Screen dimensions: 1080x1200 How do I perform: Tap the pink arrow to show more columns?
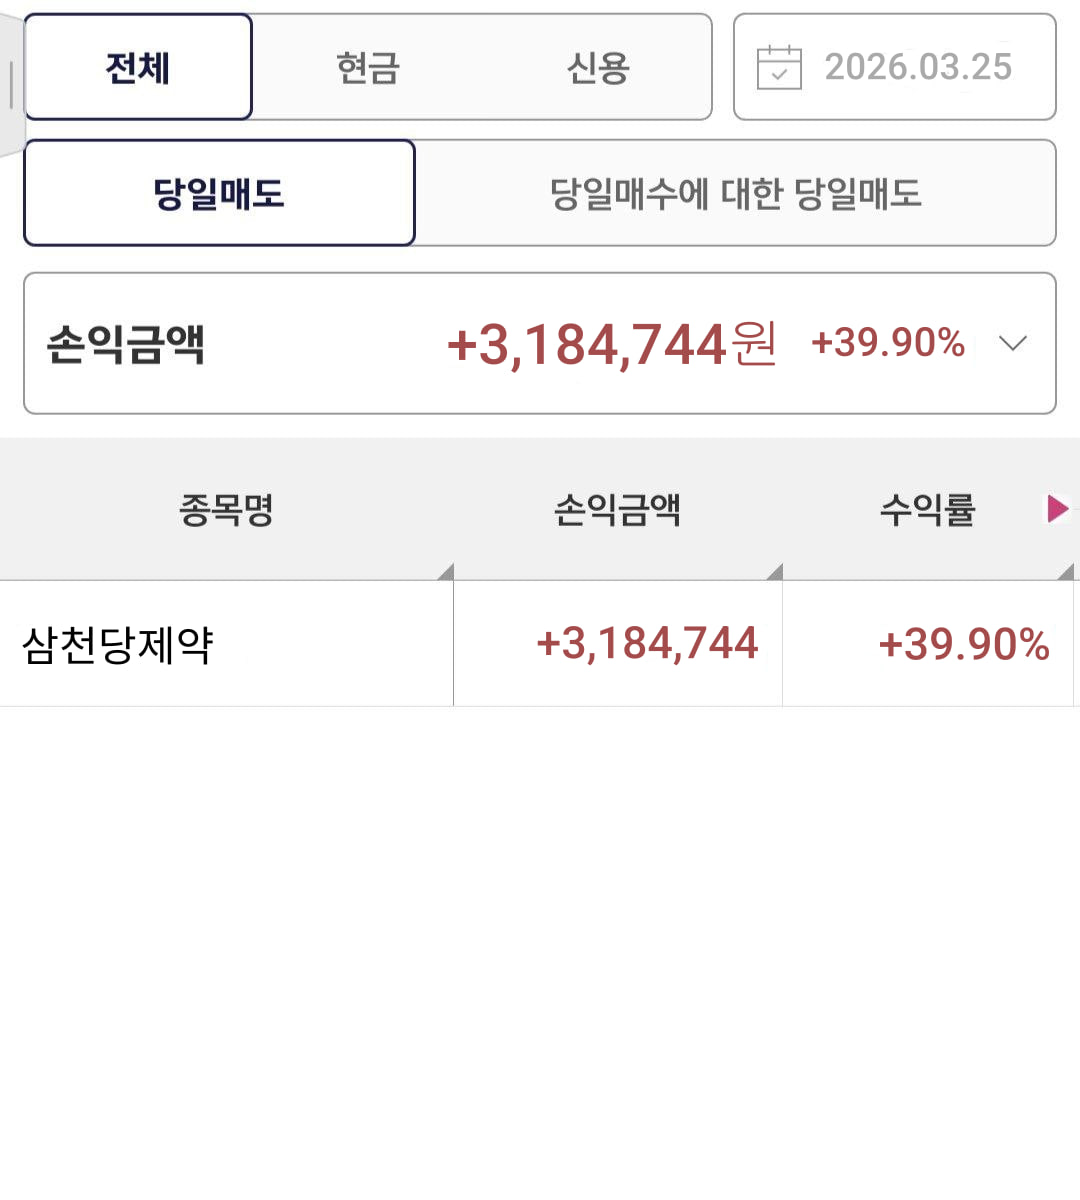click(1057, 509)
